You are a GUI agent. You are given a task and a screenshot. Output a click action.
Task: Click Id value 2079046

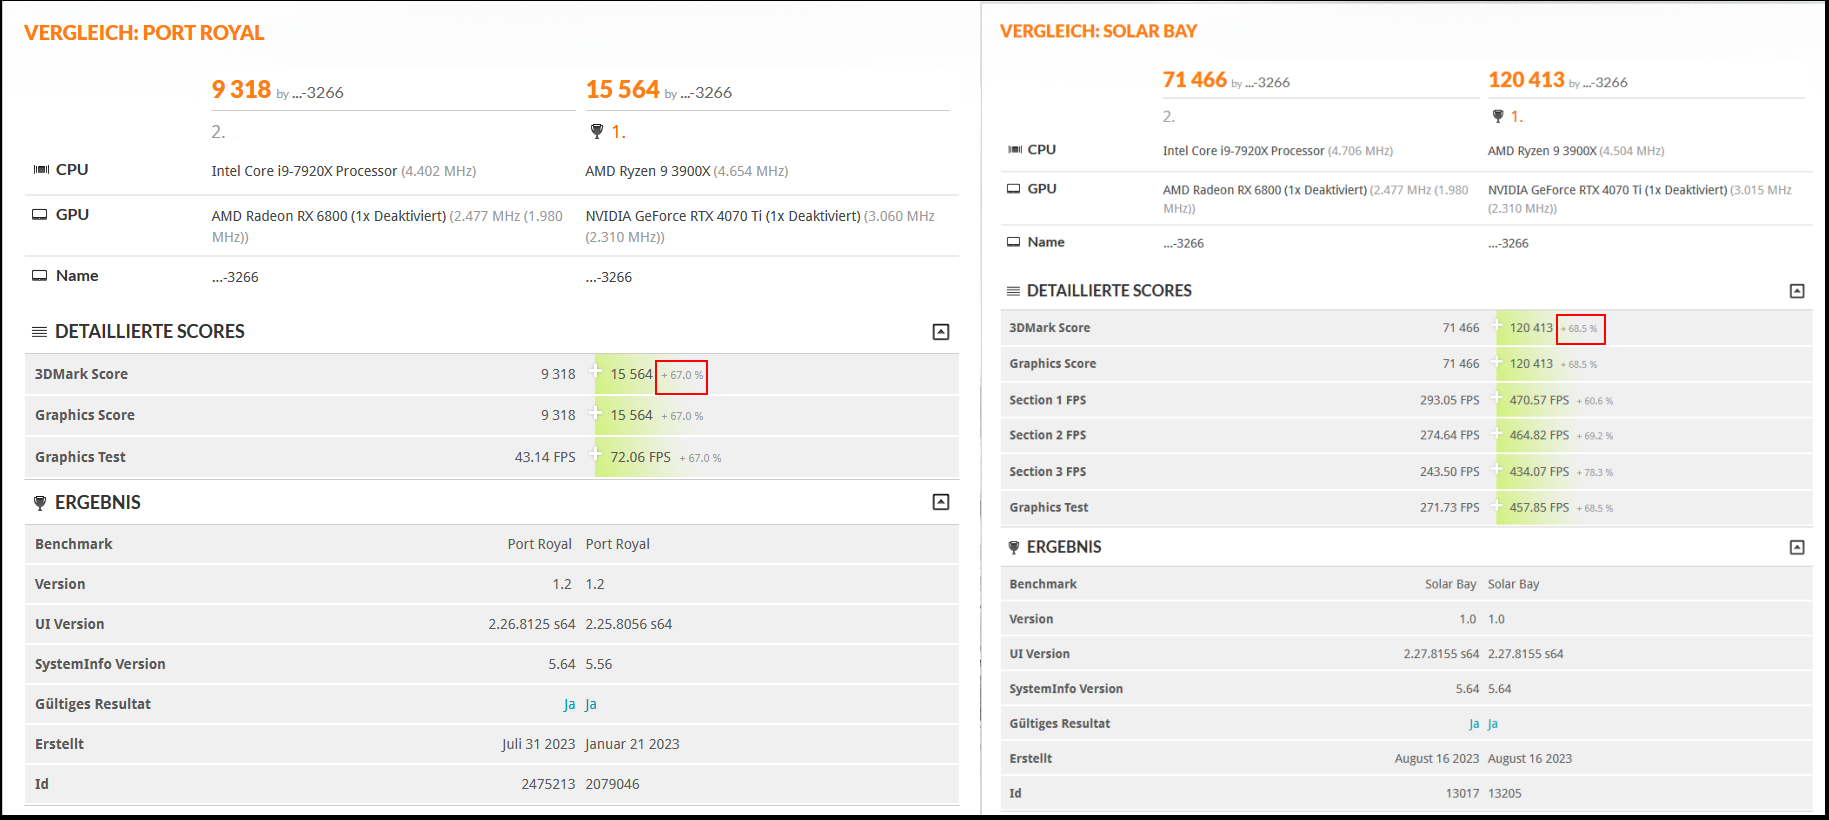pyautogui.click(x=612, y=784)
